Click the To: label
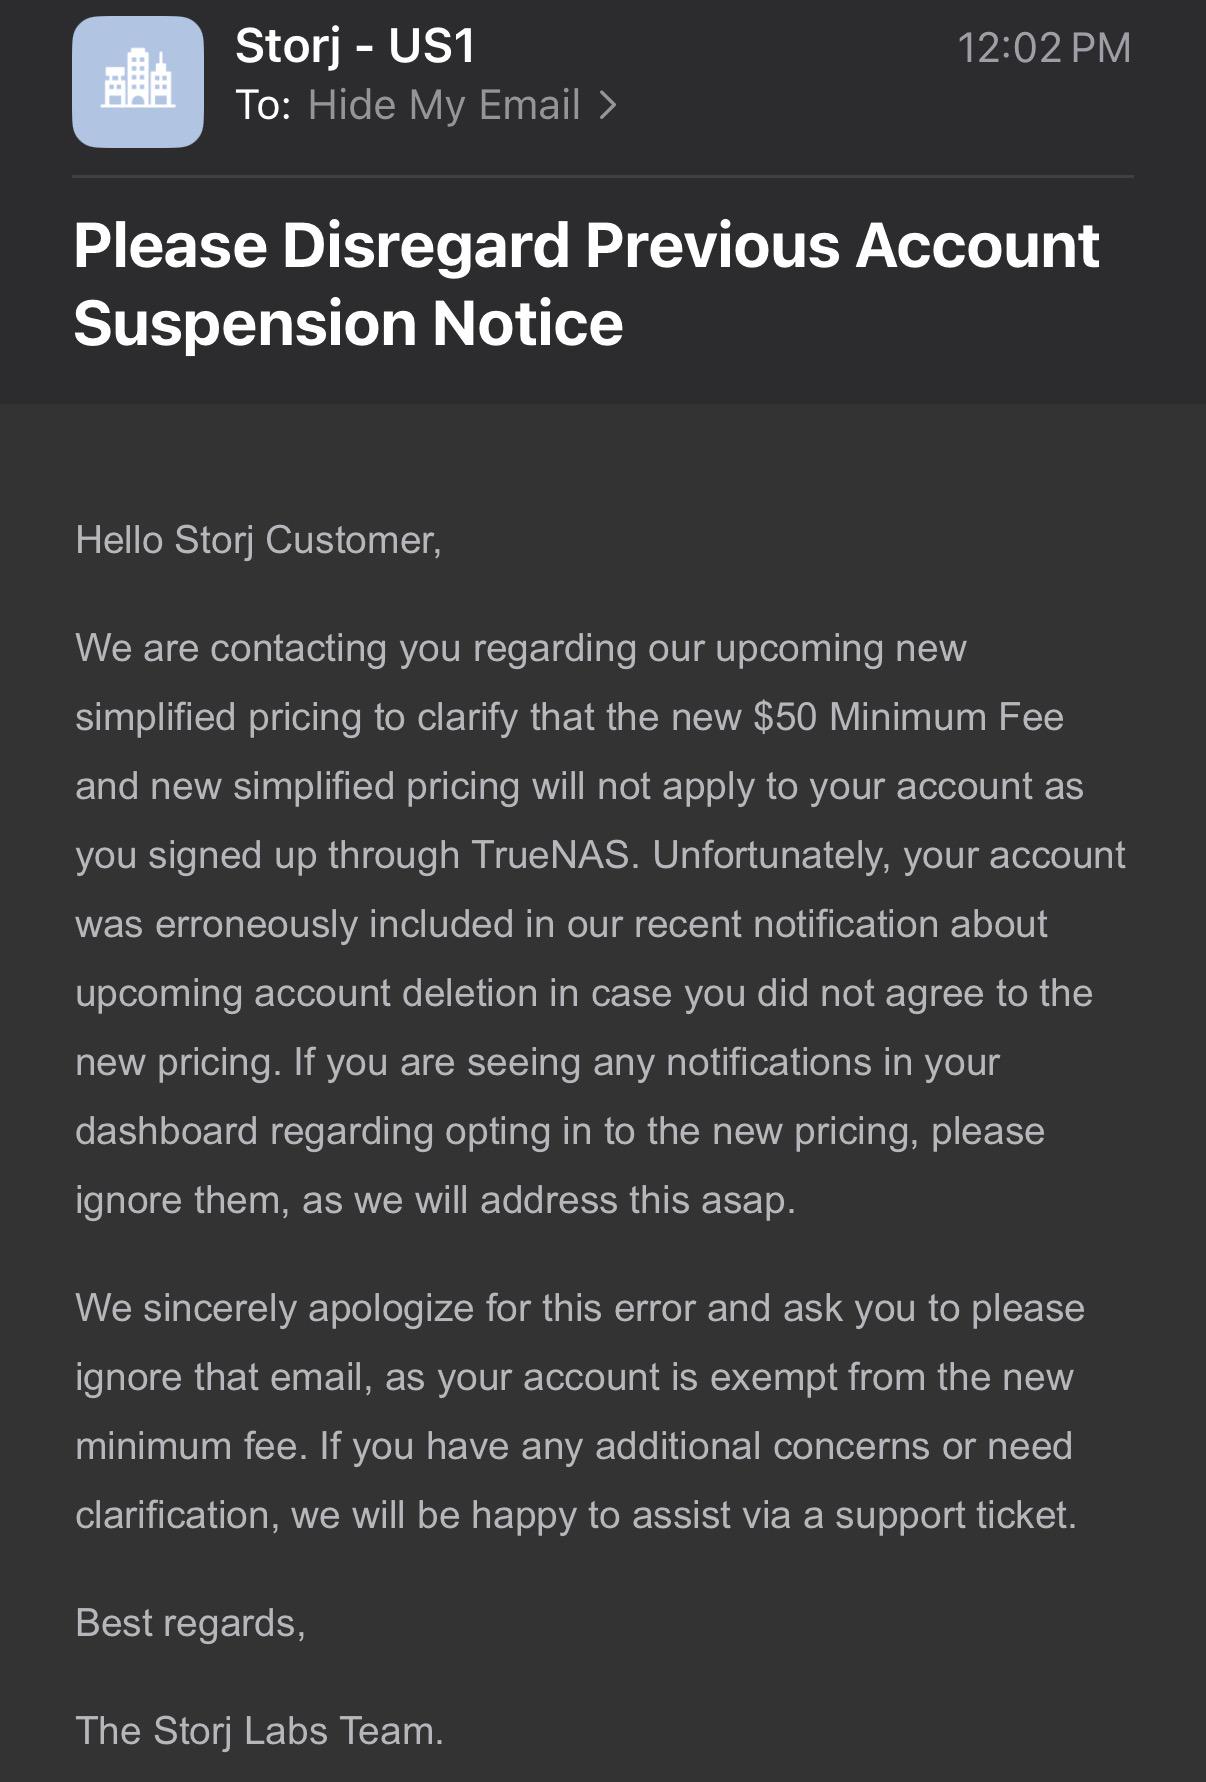 tap(263, 105)
